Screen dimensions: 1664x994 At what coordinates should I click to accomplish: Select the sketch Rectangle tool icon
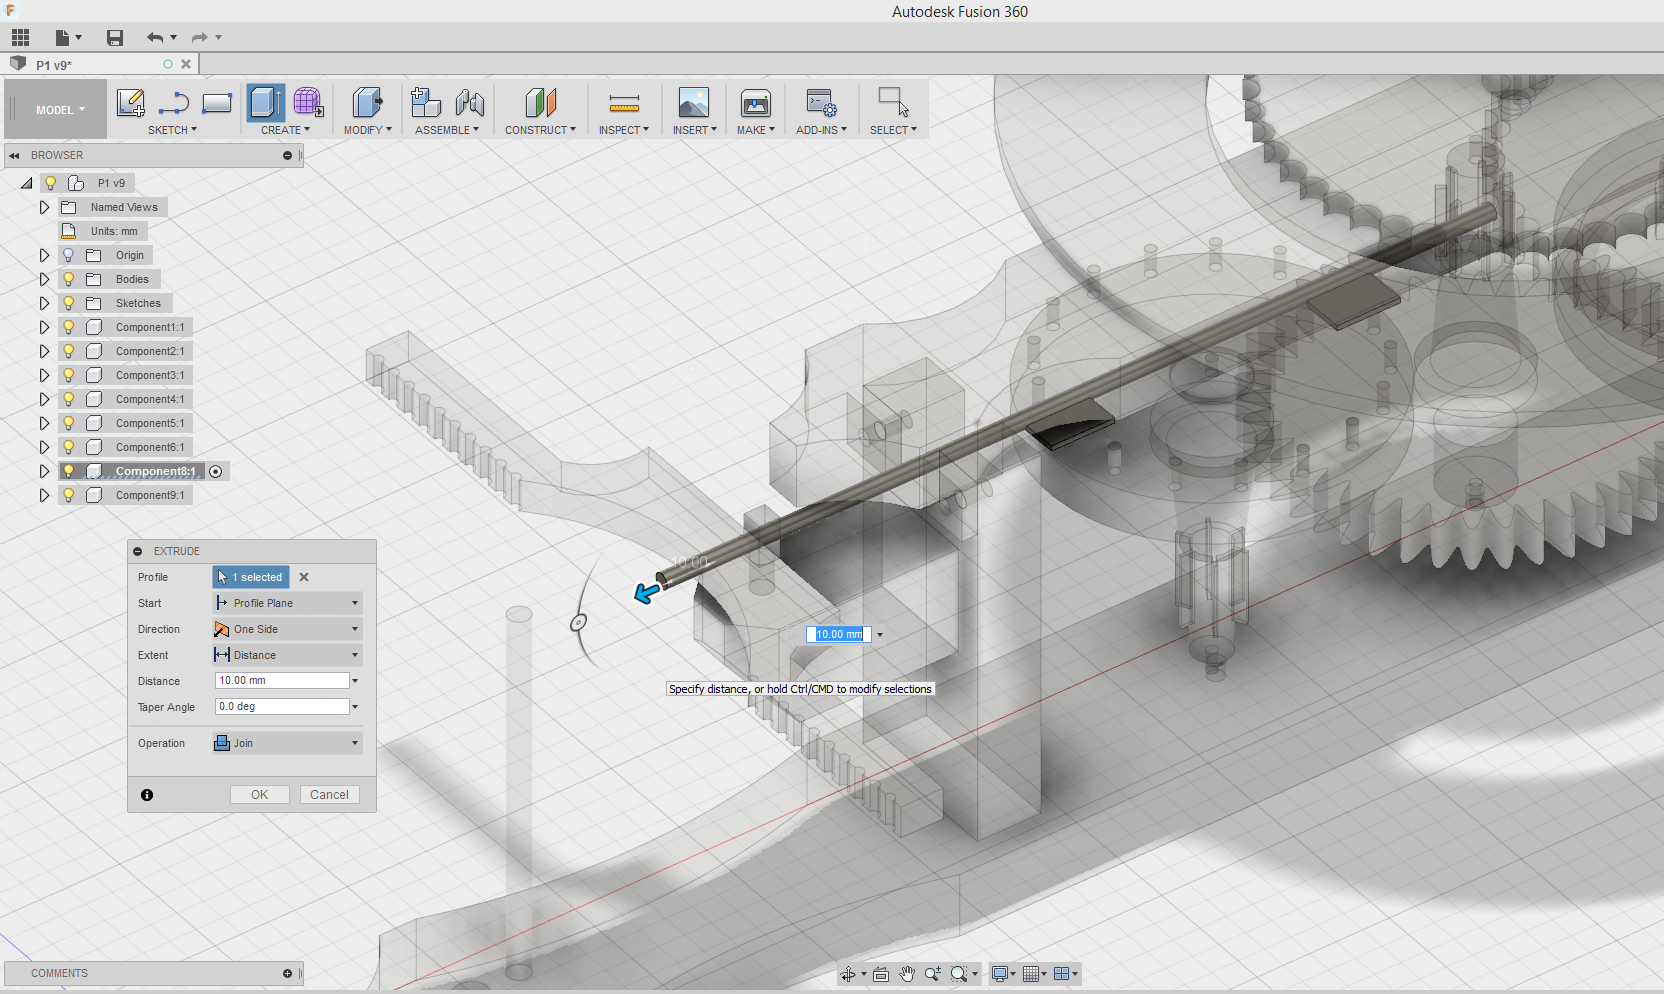pyautogui.click(x=216, y=103)
